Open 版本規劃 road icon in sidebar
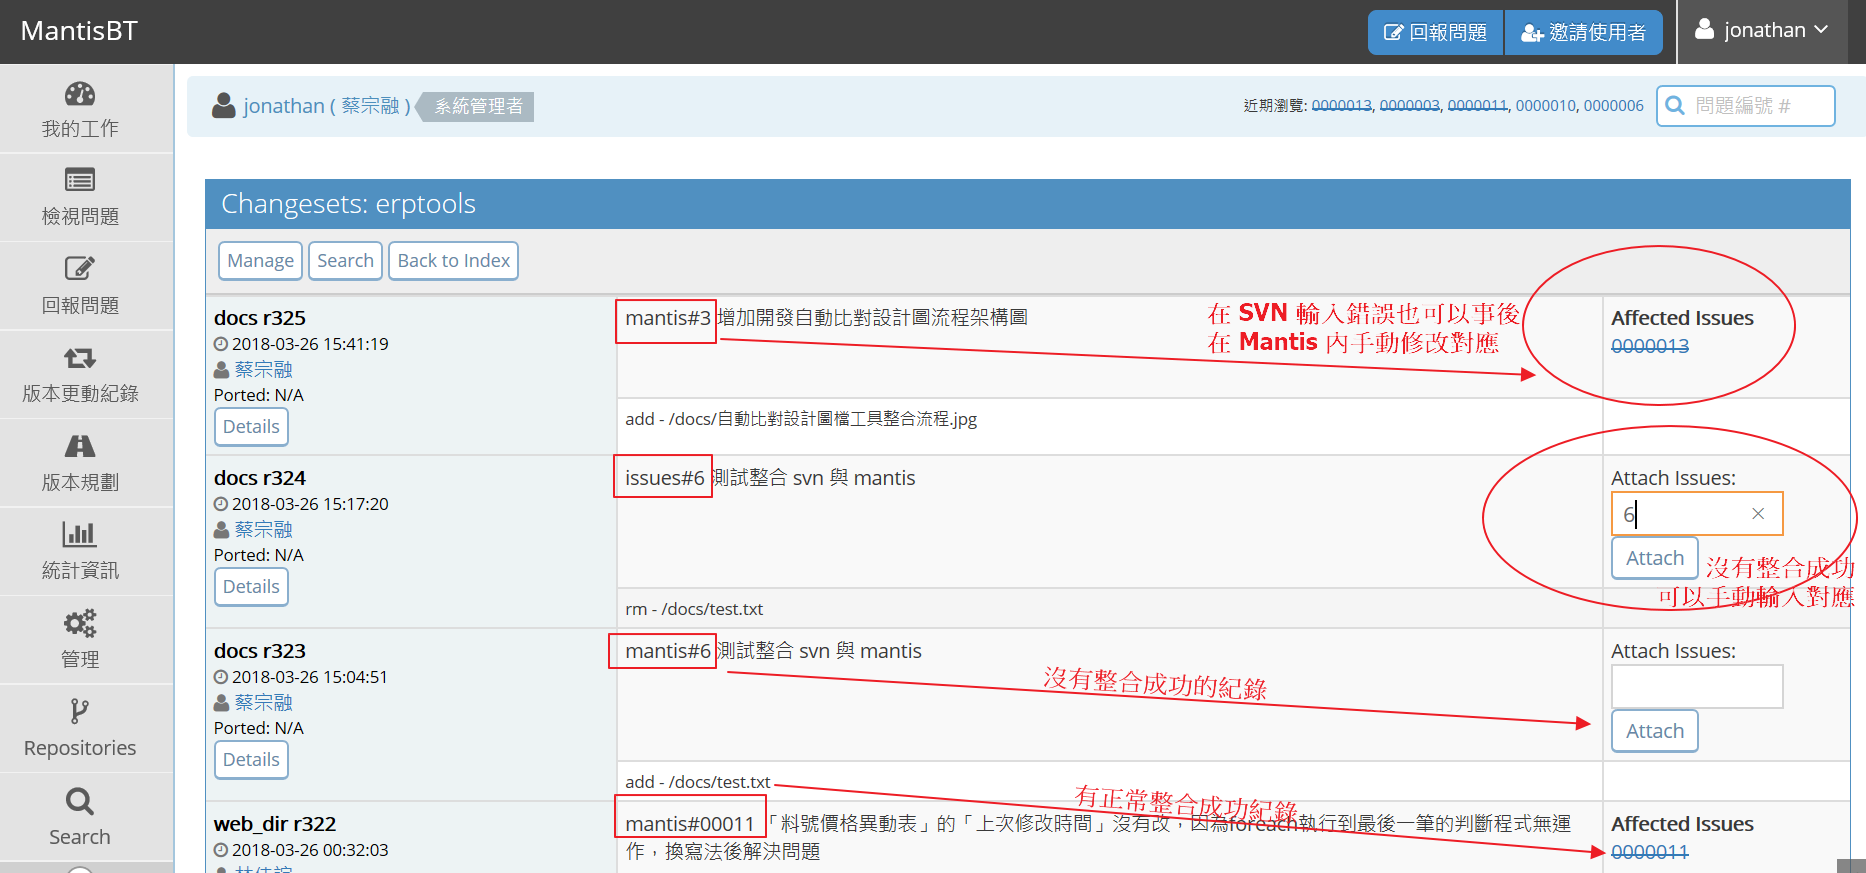Image resolution: width=1866 pixels, height=873 pixels. (x=80, y=446)
